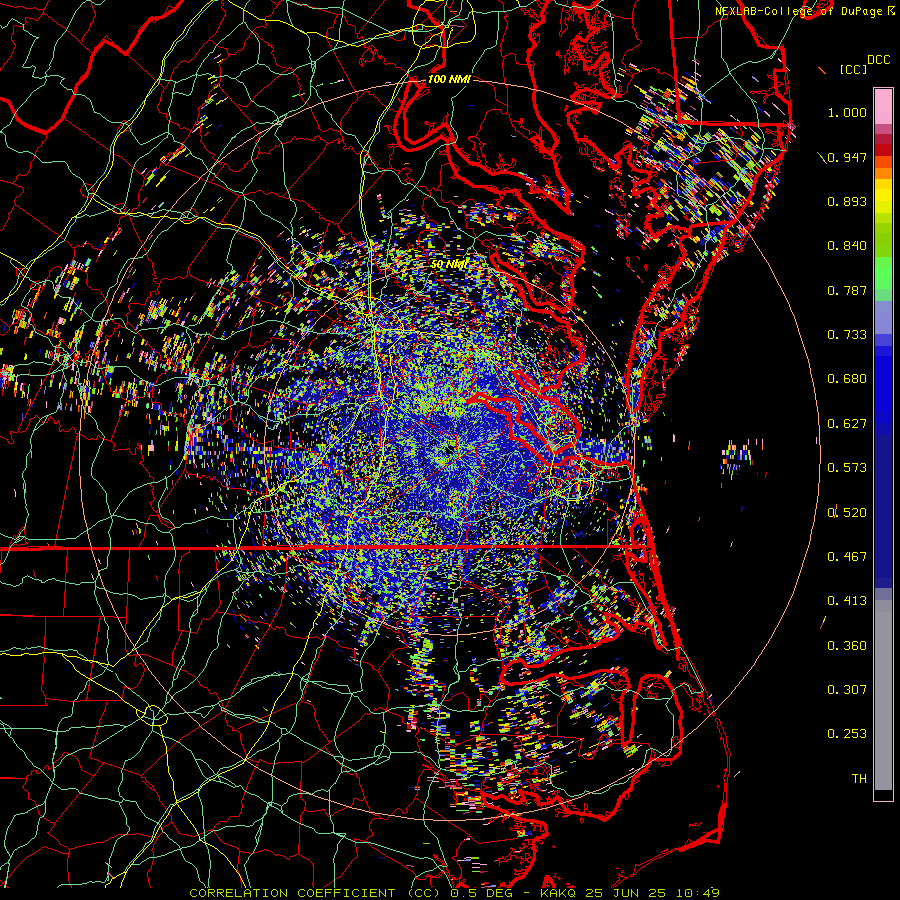This screenshot has height=900, width=900.
Task: Pick the red segment of the color bar
Action: pyautogui.click(x=883, y=150)
